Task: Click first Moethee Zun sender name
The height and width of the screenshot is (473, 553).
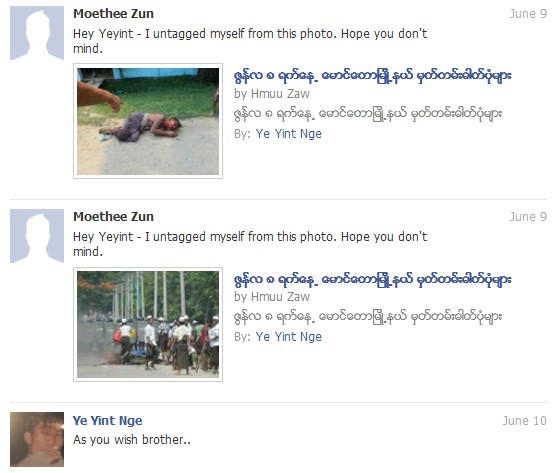Action: click(113, 14)
